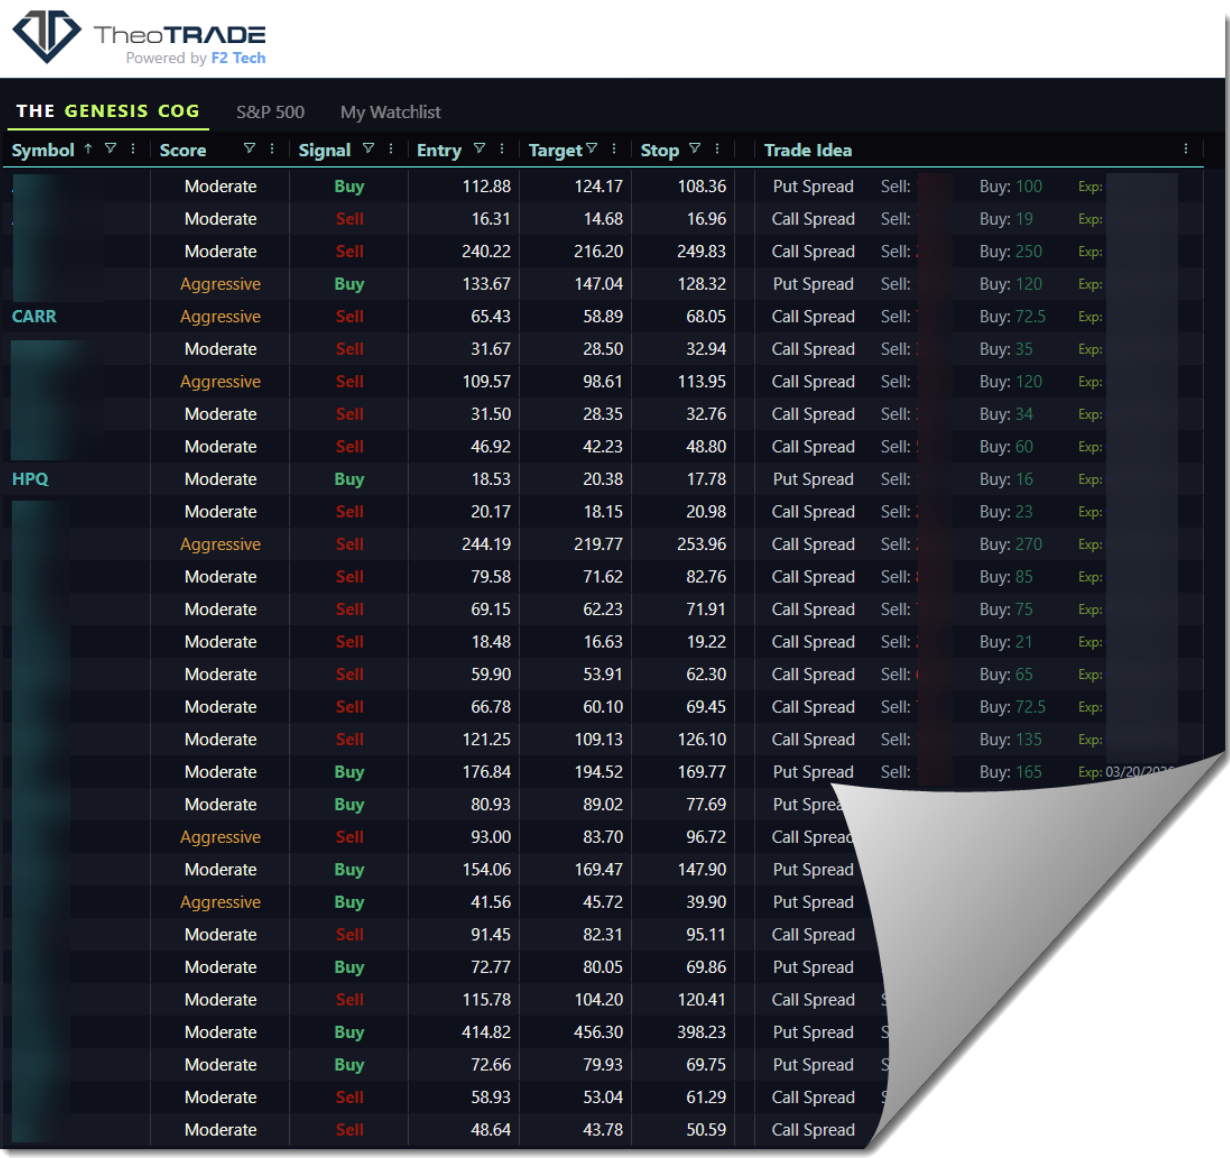
Task: Click the F2 Tech link
Action: point(238,58)
